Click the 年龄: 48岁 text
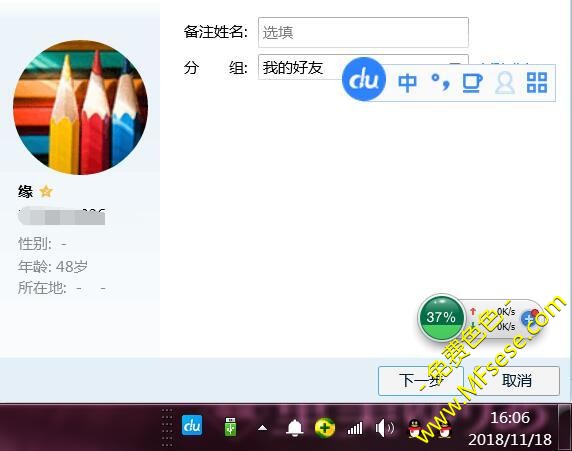The image size is (572, 451). point(53,266)
